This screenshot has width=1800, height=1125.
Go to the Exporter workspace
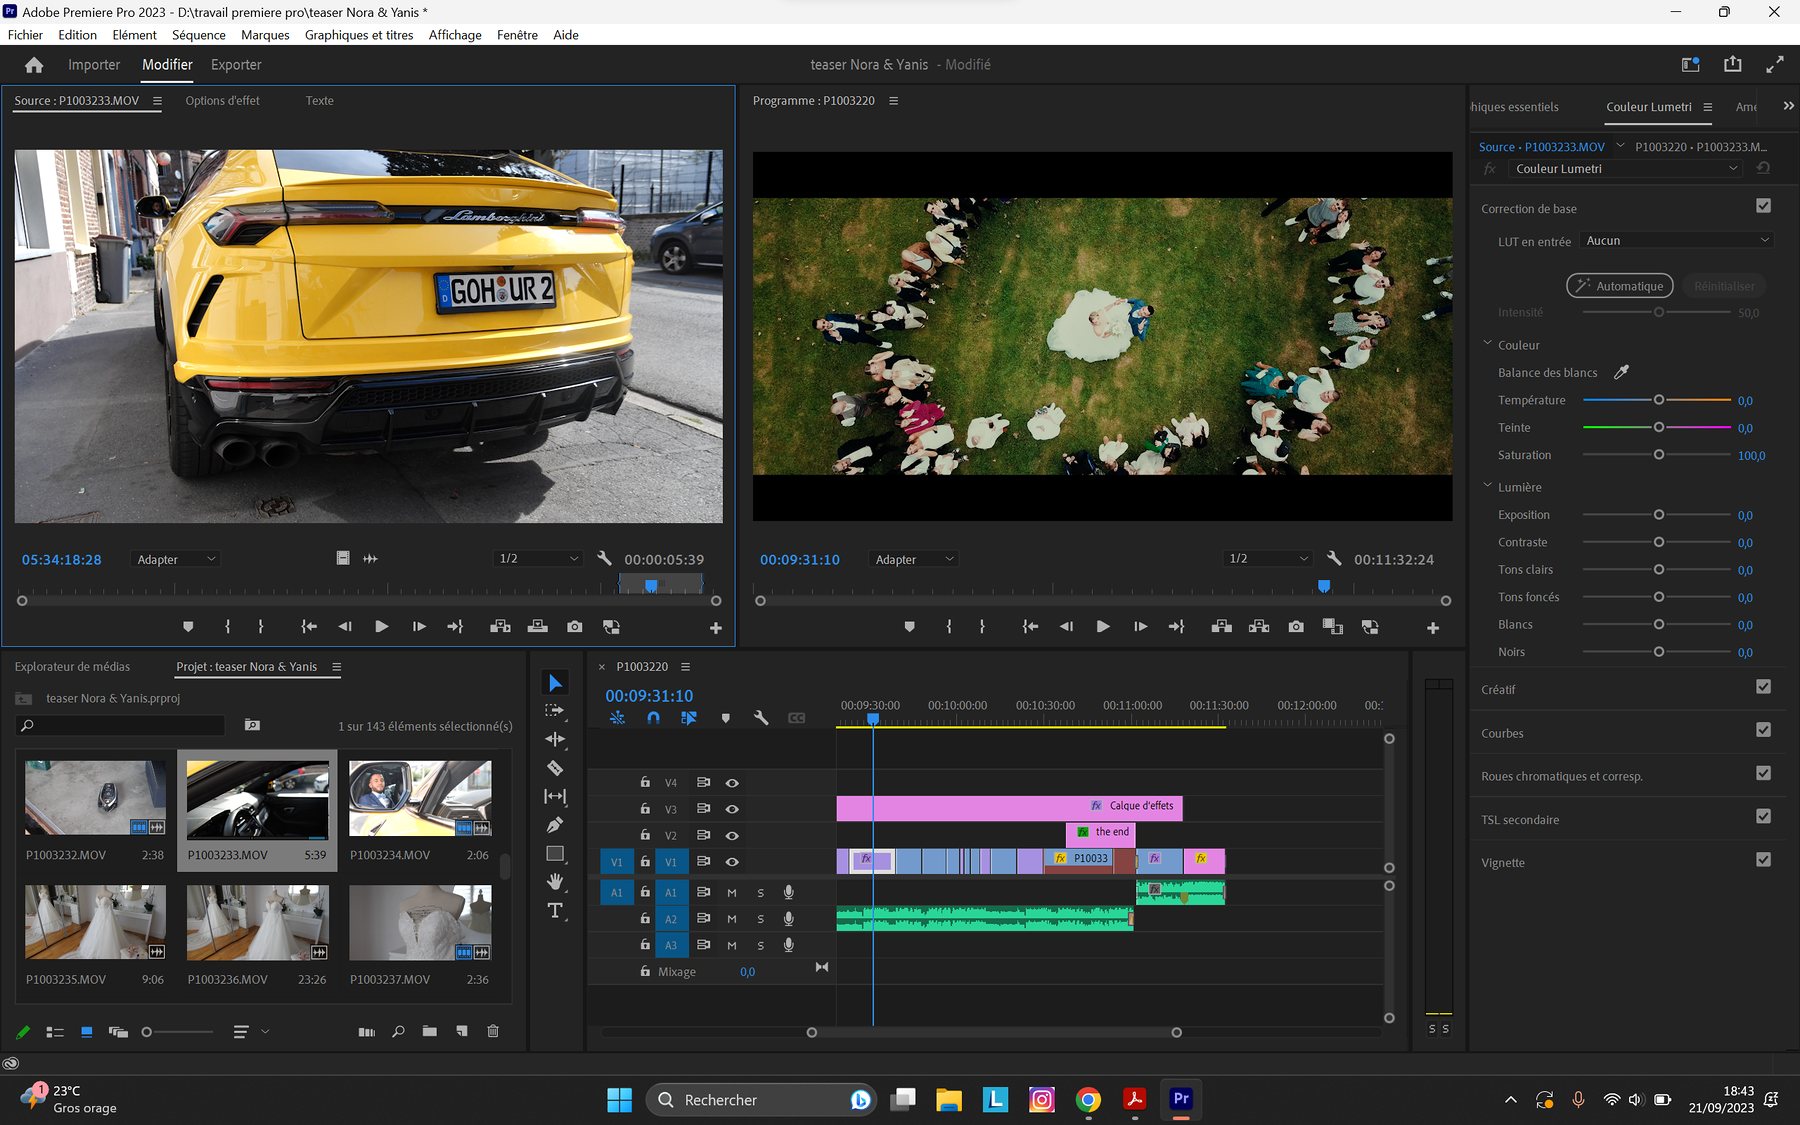236,65
